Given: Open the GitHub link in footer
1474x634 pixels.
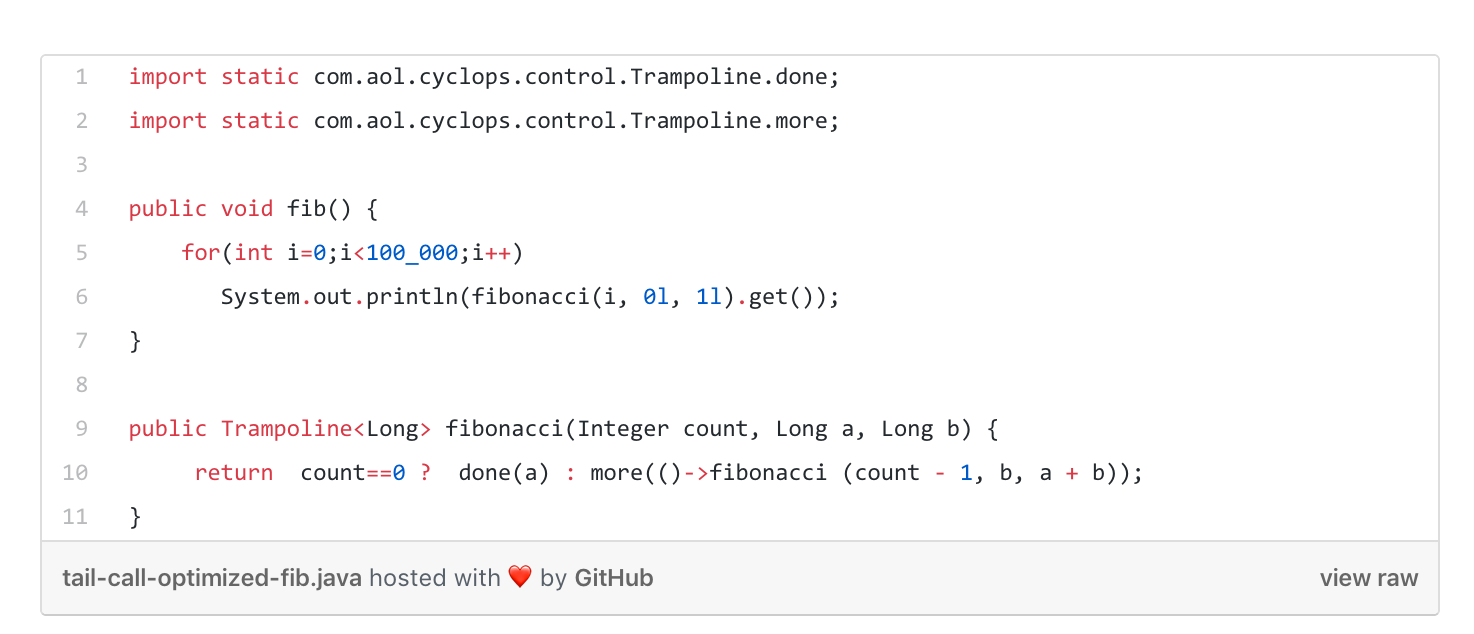Looking at the screenshot, I should click(x=614, y=578).
